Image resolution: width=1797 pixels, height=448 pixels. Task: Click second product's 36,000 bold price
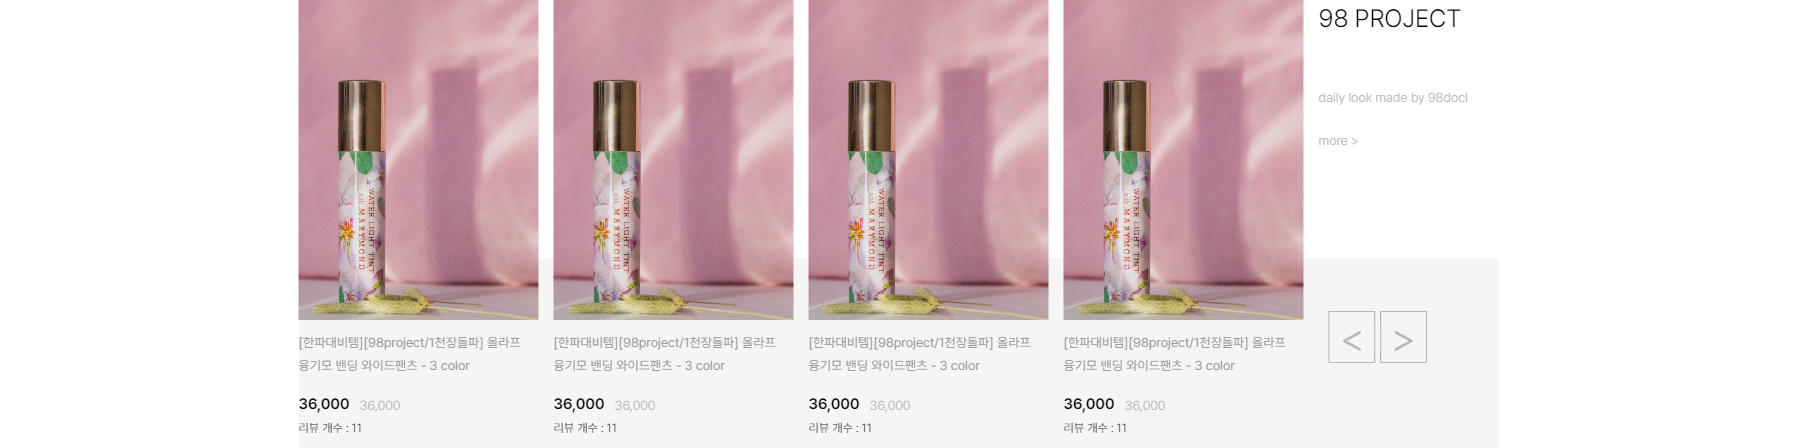[579, 404]
